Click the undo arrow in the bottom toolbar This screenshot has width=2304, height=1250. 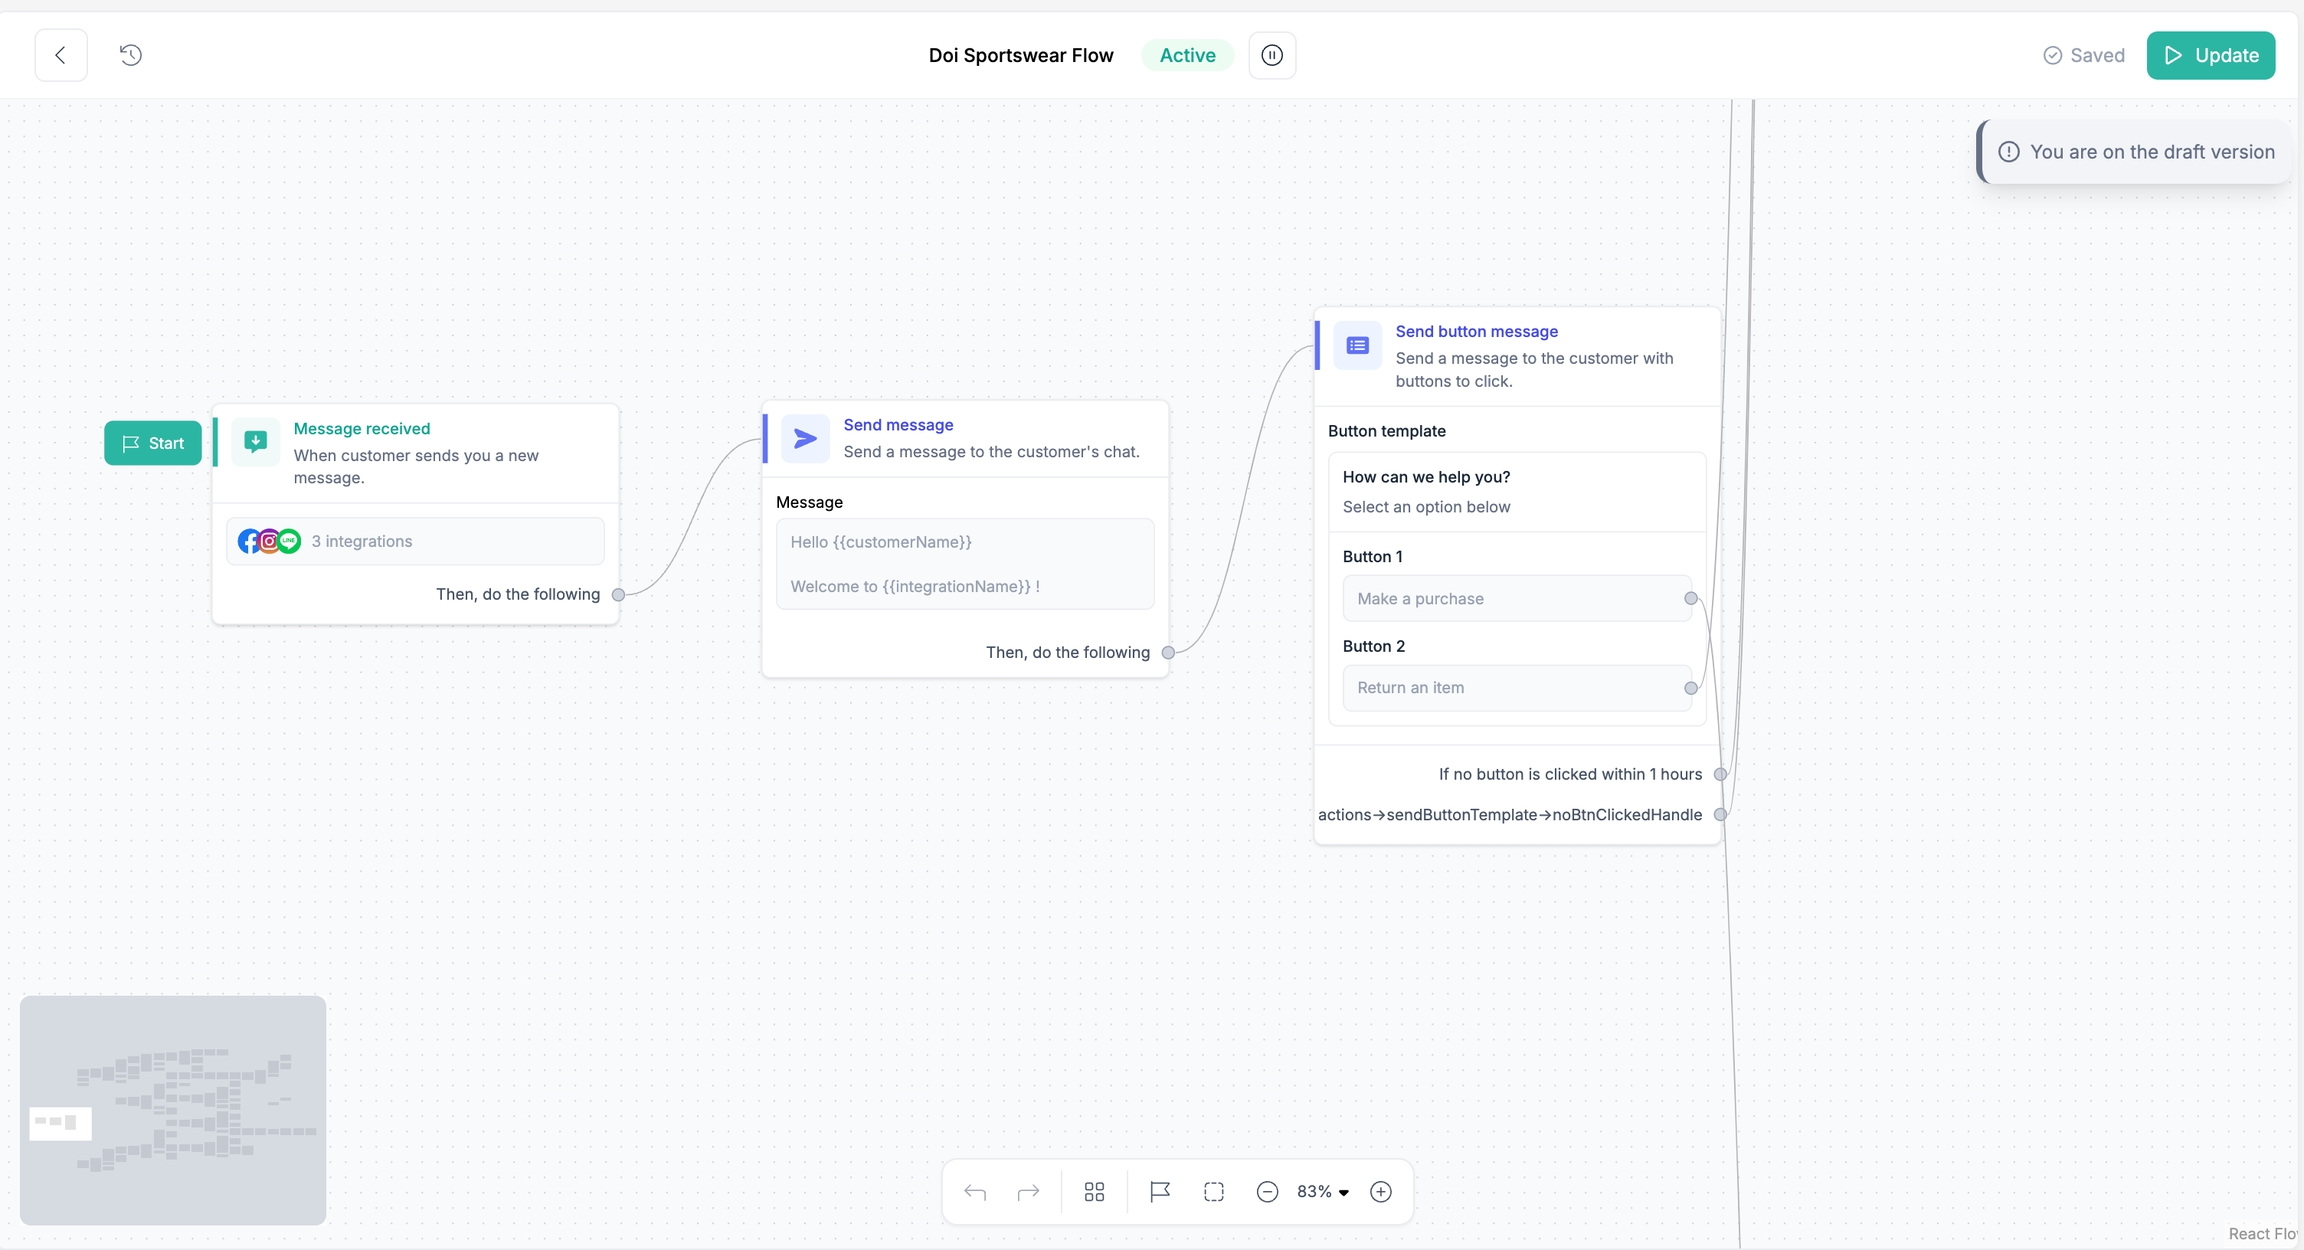coord(975,1192)
